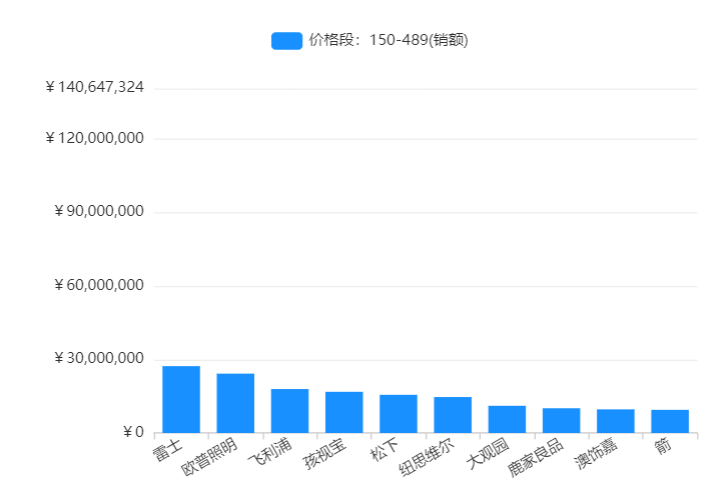Click the ￥140,647,324 y-axis label

point(95,88)
